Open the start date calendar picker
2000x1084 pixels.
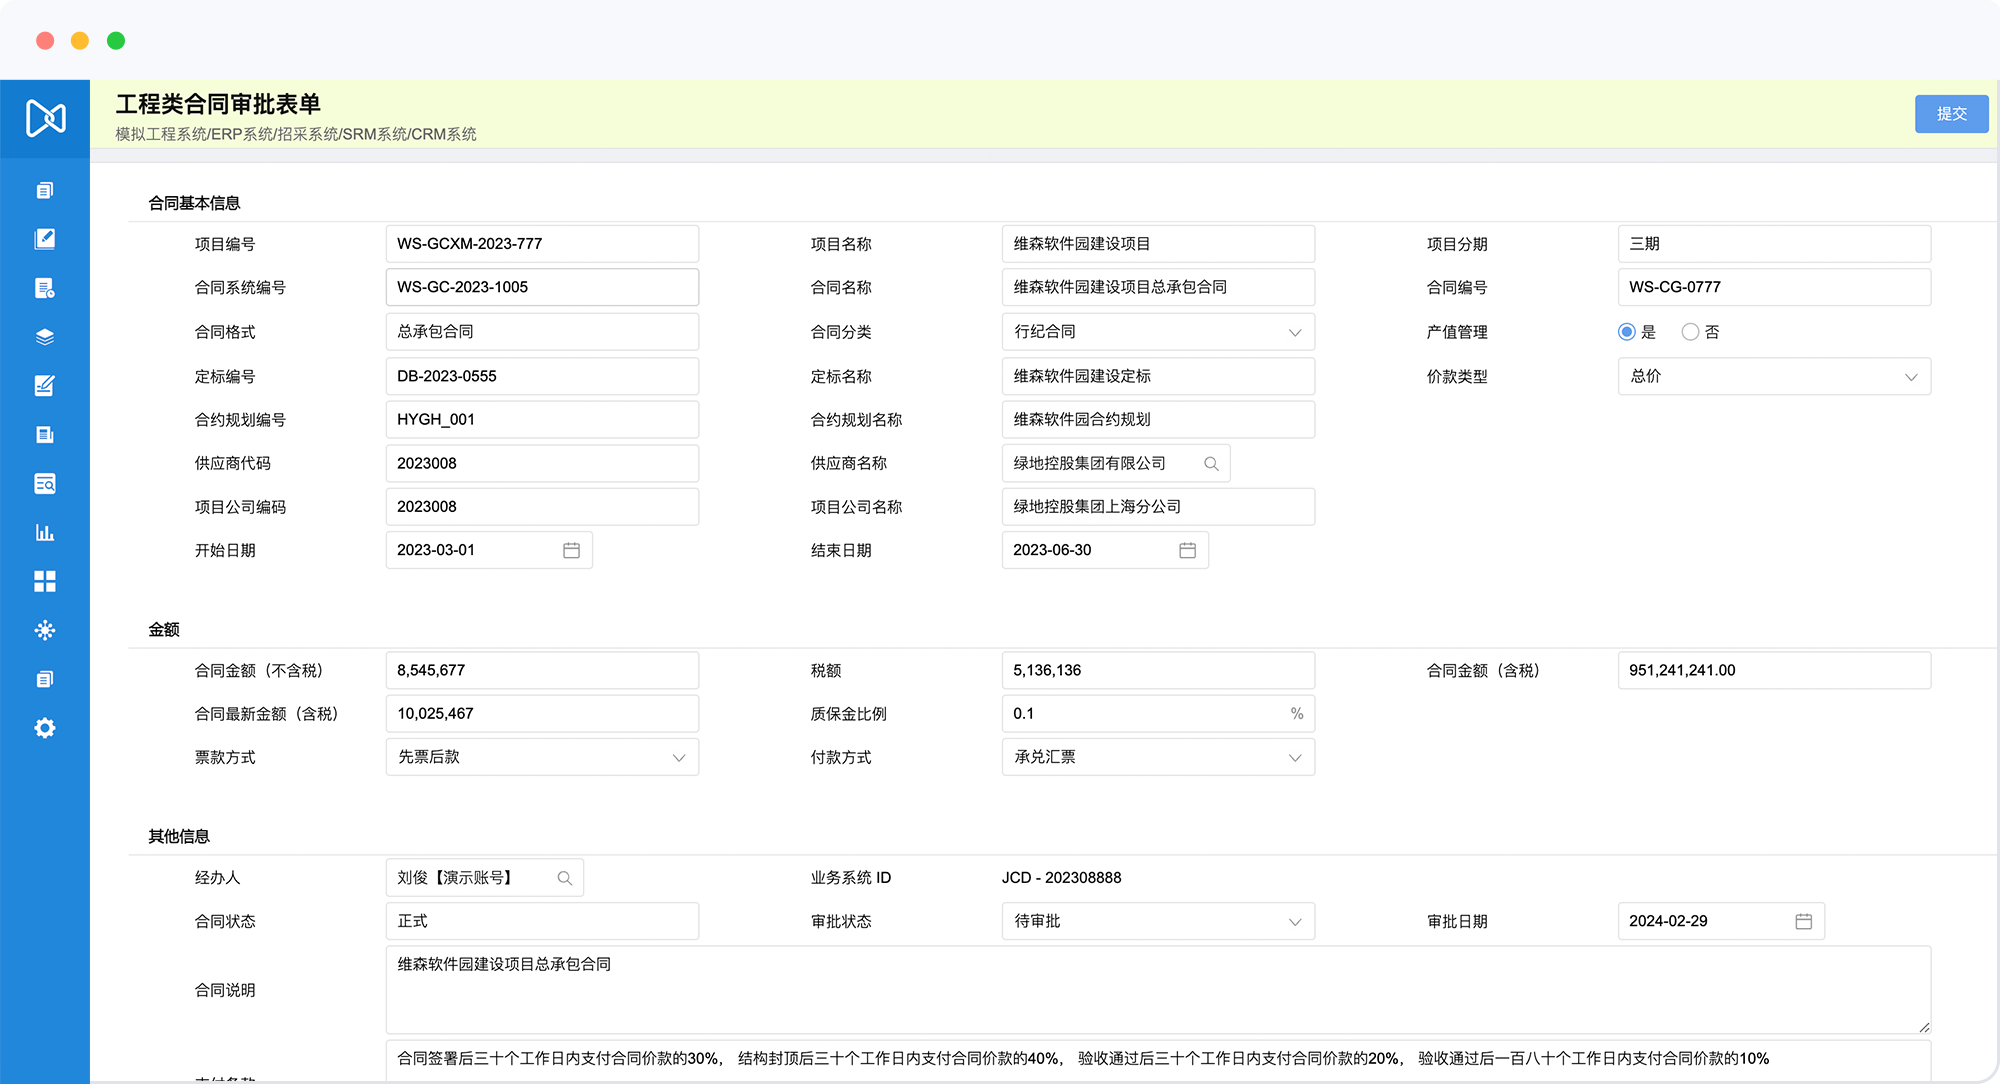(x=571, y=550)
